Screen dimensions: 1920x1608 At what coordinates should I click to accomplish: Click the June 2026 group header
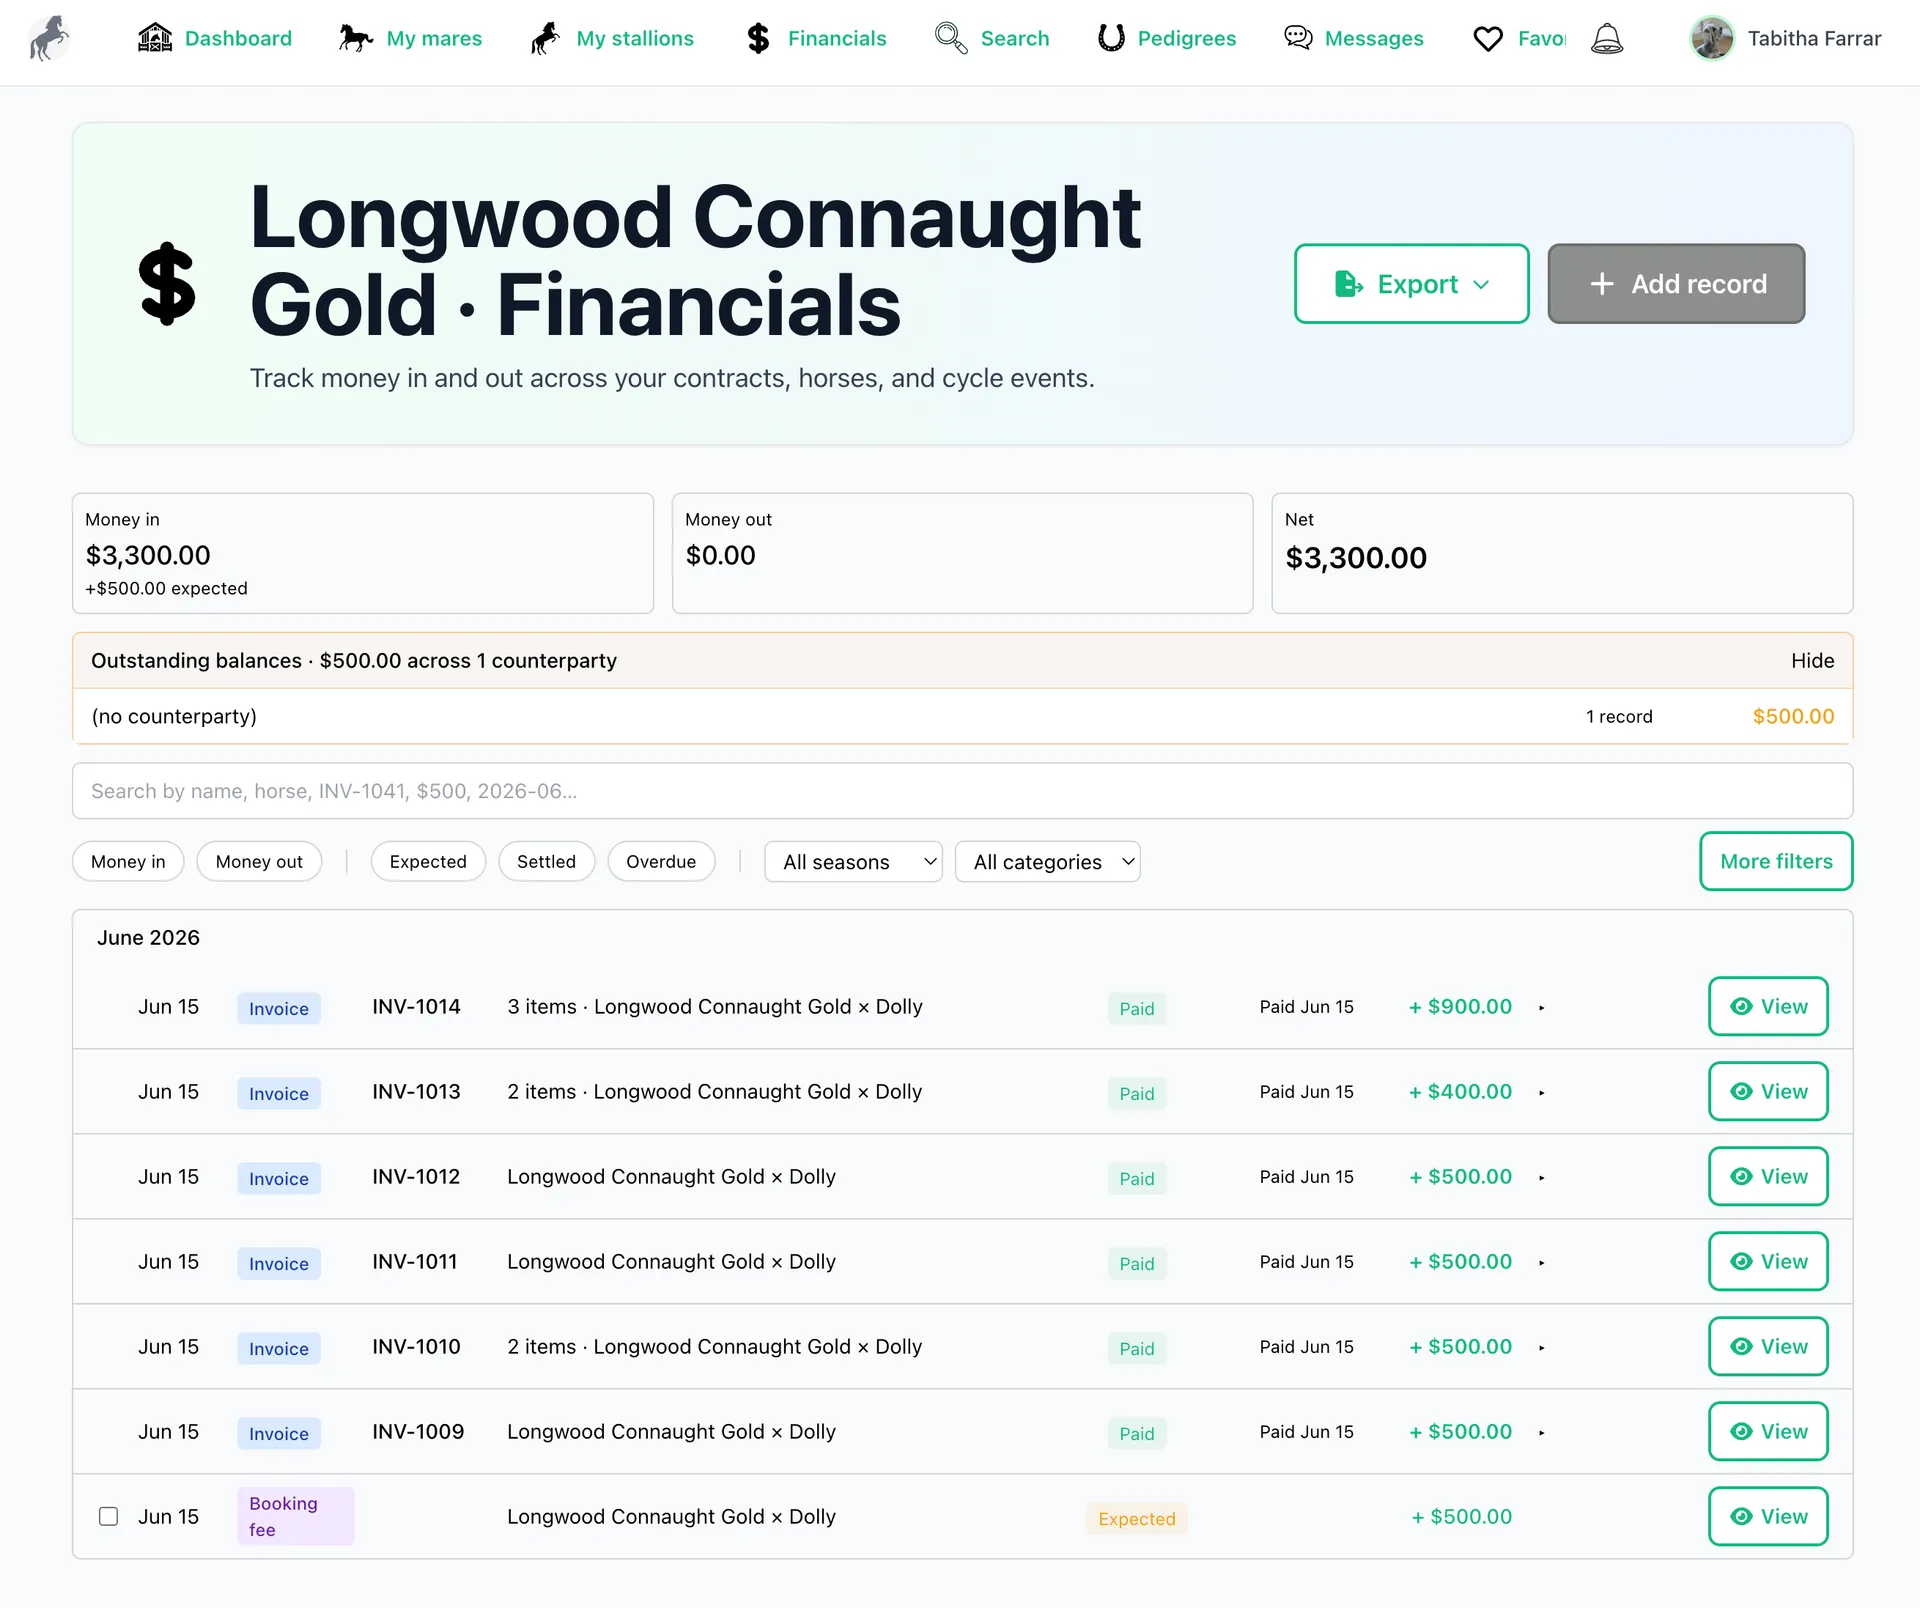(148, 938)
